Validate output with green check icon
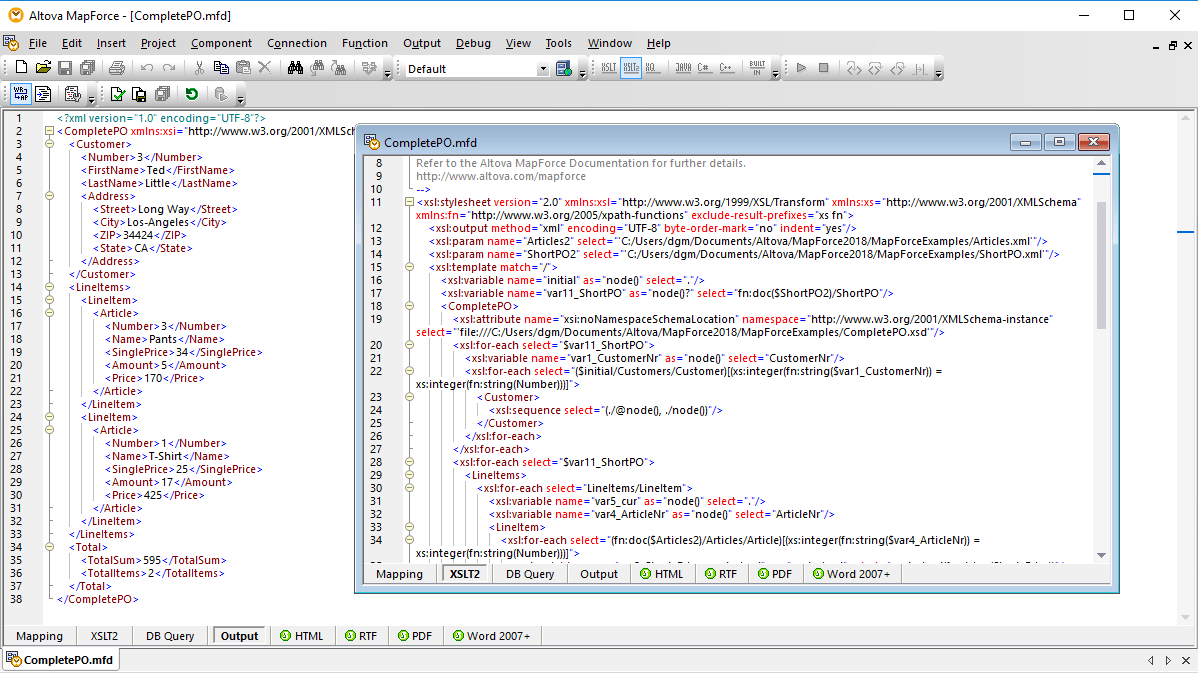Image resolution: width=1198 pixels, height=673 pixels. (117, 94)
